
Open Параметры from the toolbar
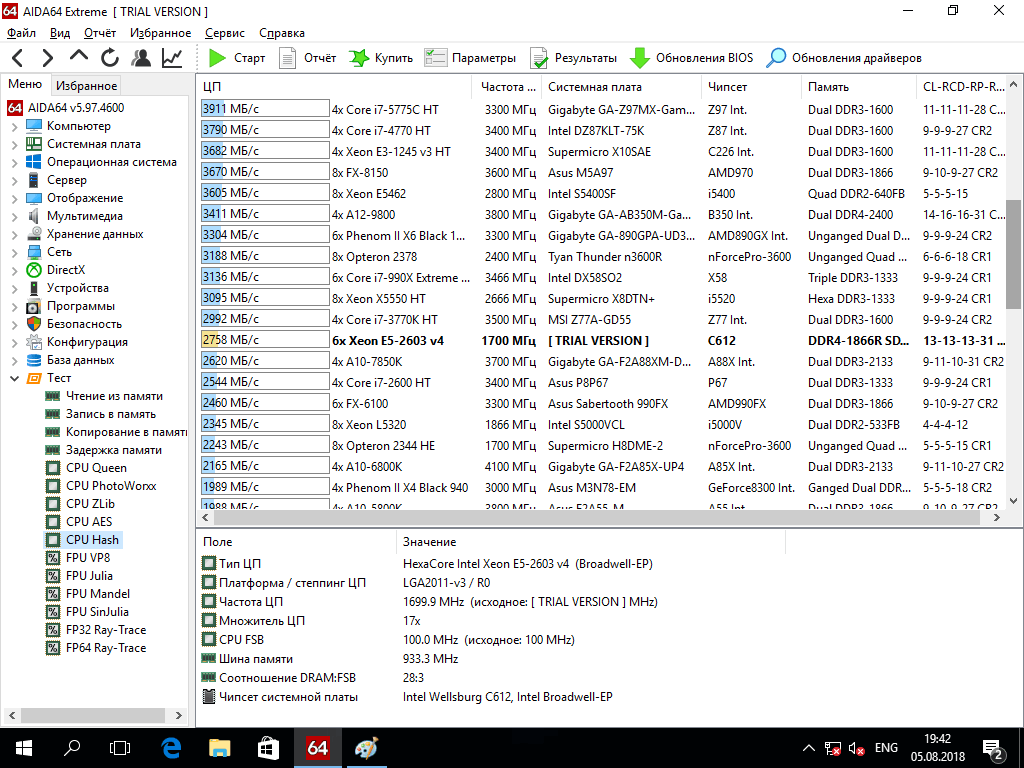coord(470,58)
